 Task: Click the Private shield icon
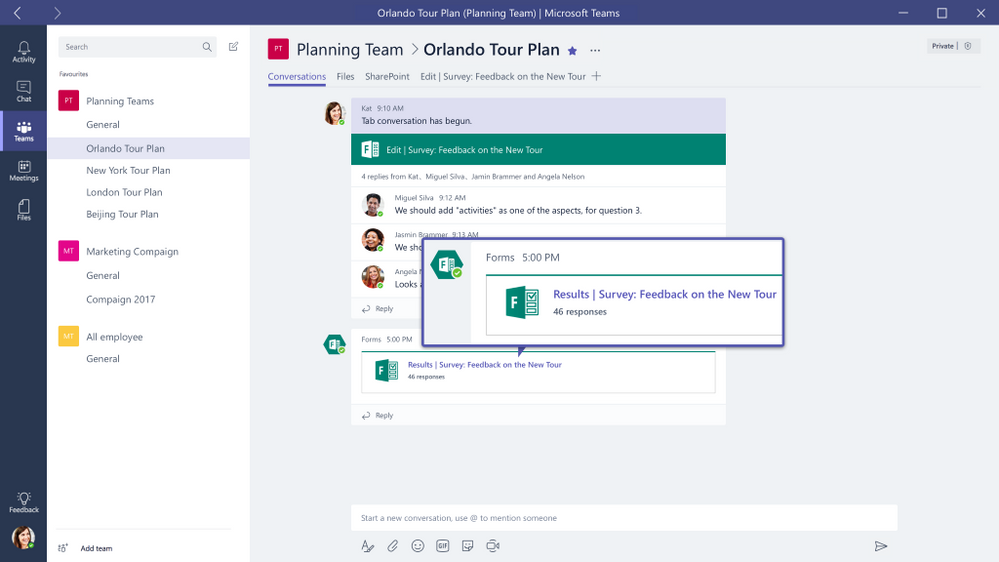[x=968, y=46]
